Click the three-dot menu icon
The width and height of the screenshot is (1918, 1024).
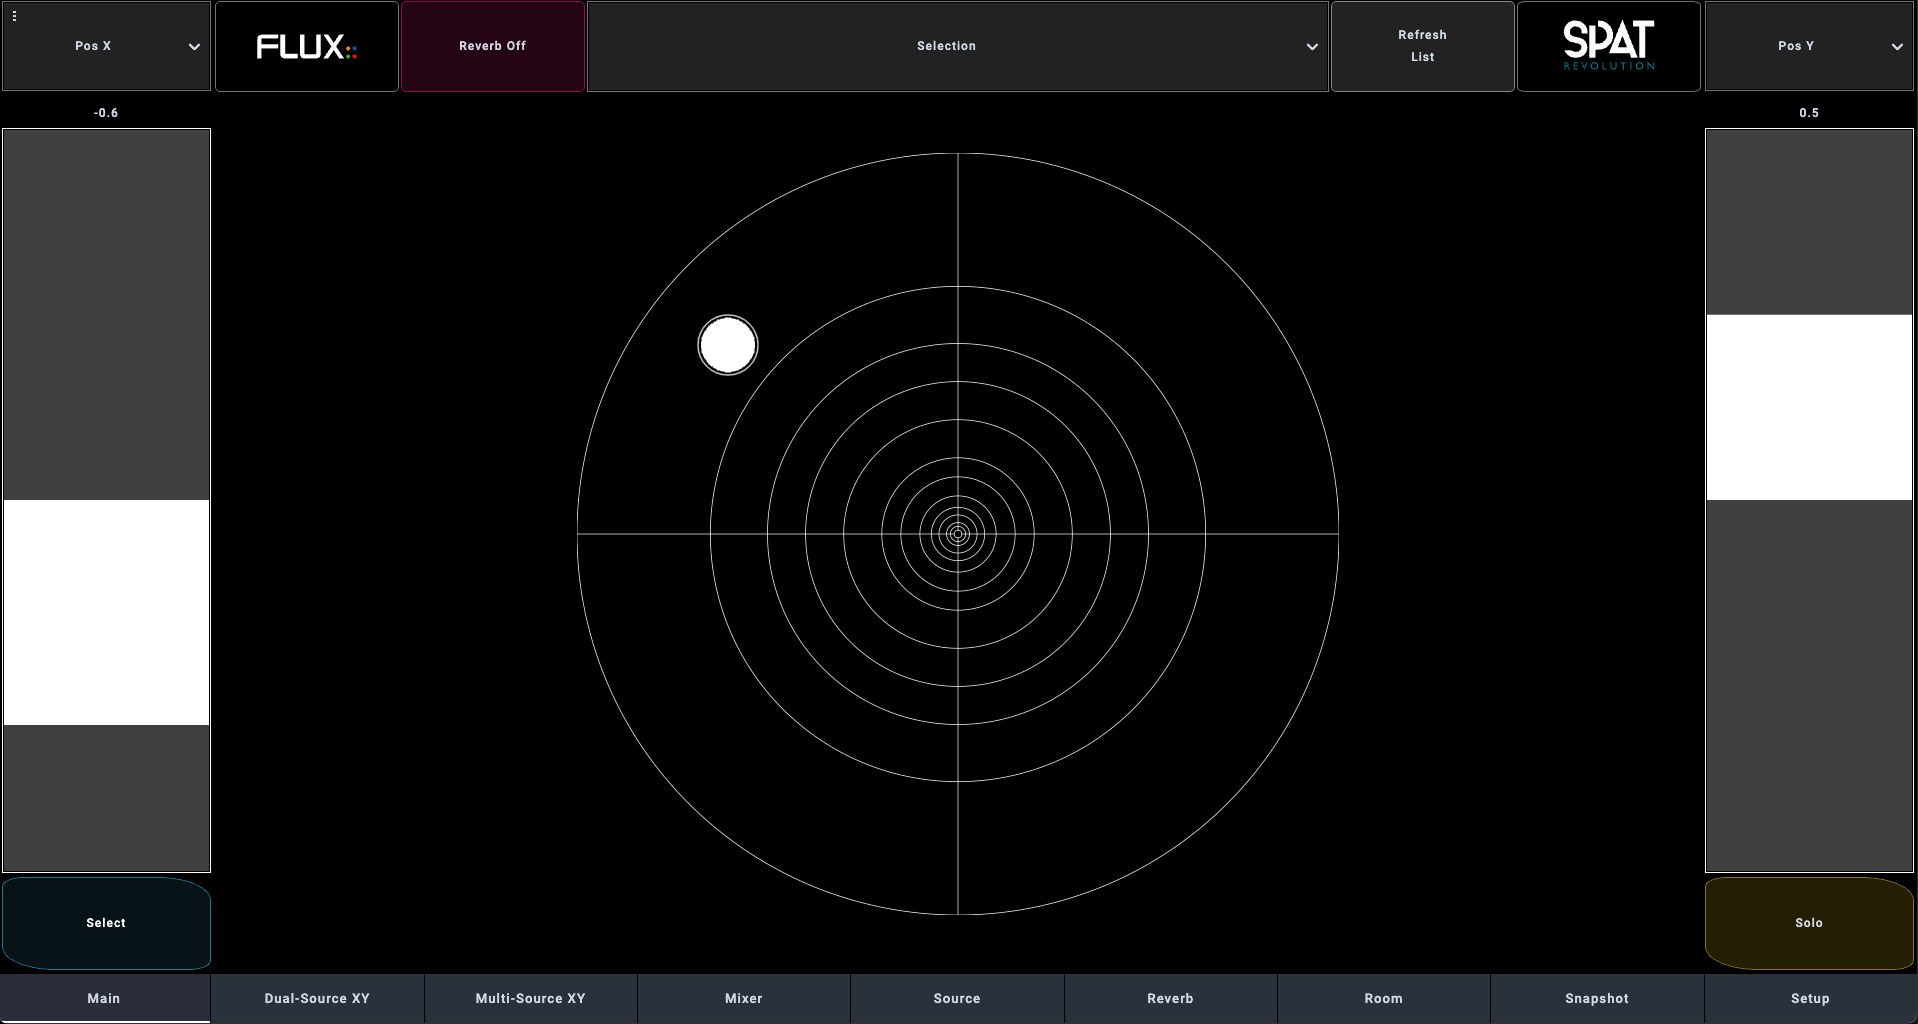pos(14,16)
